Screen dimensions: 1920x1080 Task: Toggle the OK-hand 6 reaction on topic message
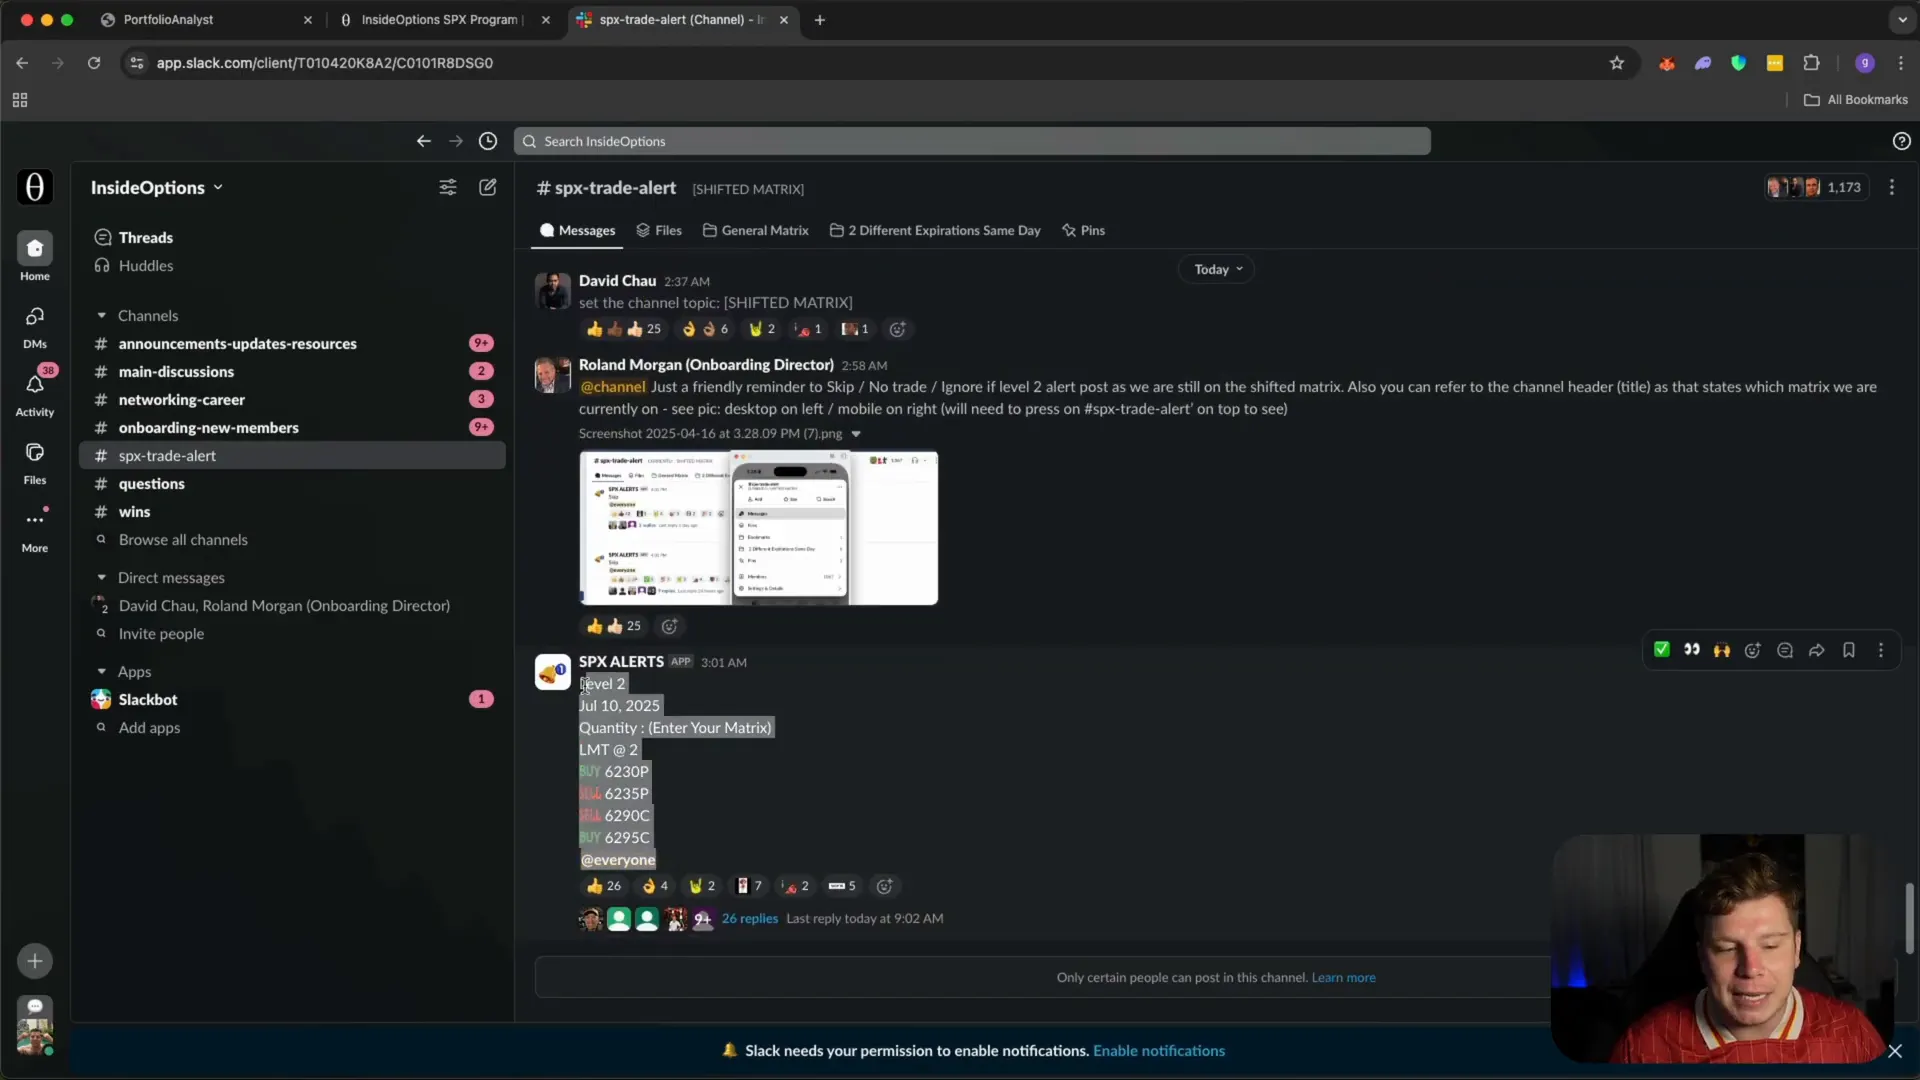705,329
